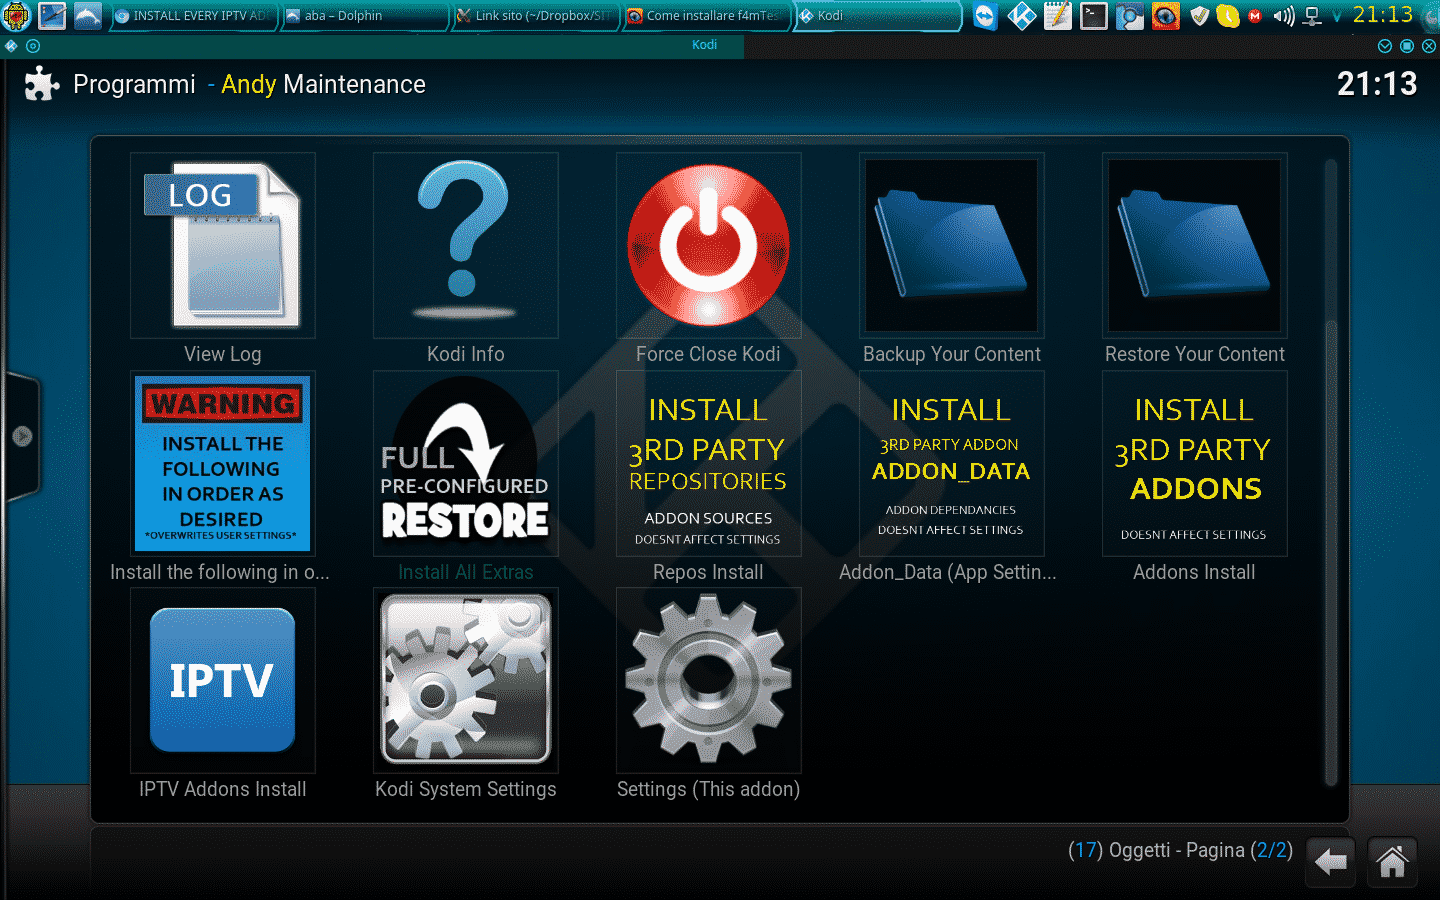Open Settings (This addon) gear
Screen dimensions: 1440x900
709,681
